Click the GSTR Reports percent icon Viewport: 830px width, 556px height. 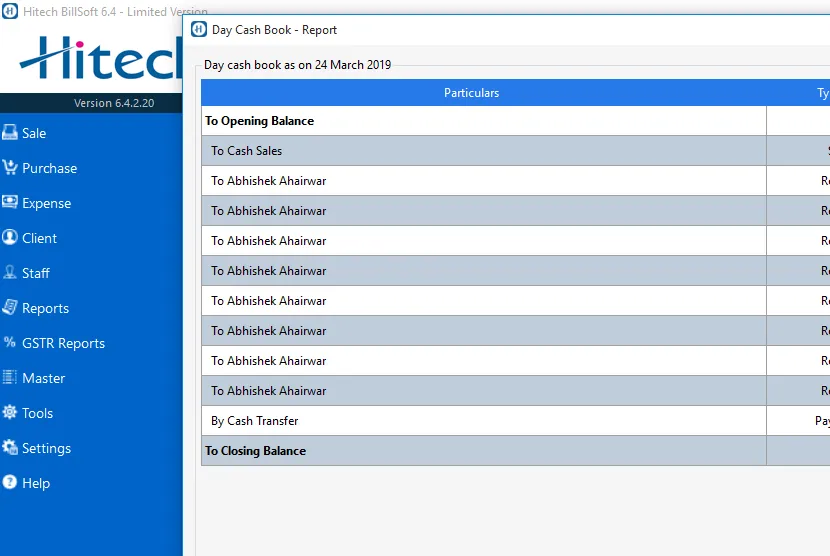pyautogui.click(x=10, y=343)
